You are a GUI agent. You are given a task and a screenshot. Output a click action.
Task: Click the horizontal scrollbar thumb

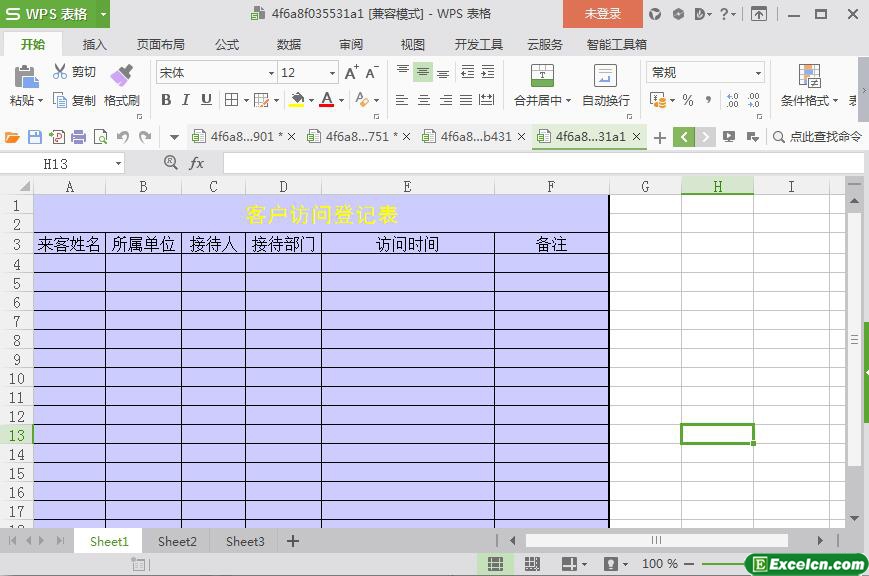(656, 540)
